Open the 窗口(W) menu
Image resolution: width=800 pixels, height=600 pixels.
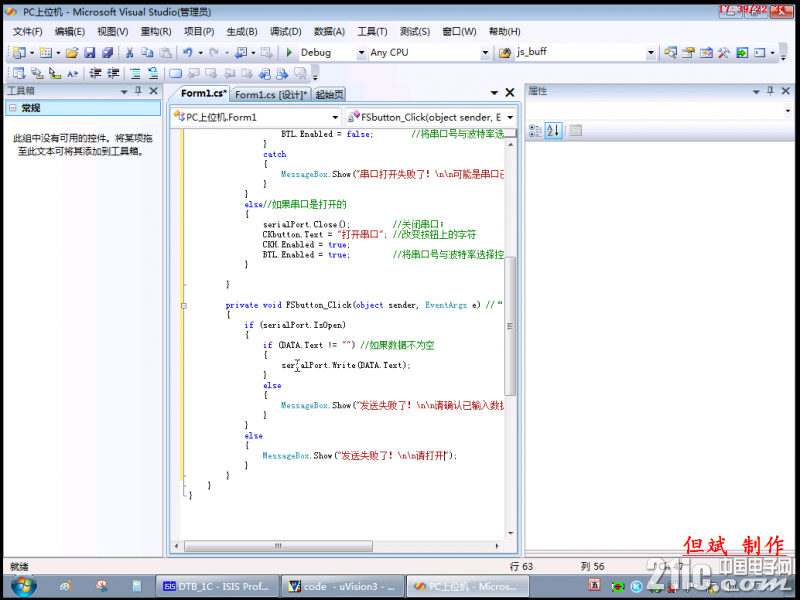(x=459, y=32)
